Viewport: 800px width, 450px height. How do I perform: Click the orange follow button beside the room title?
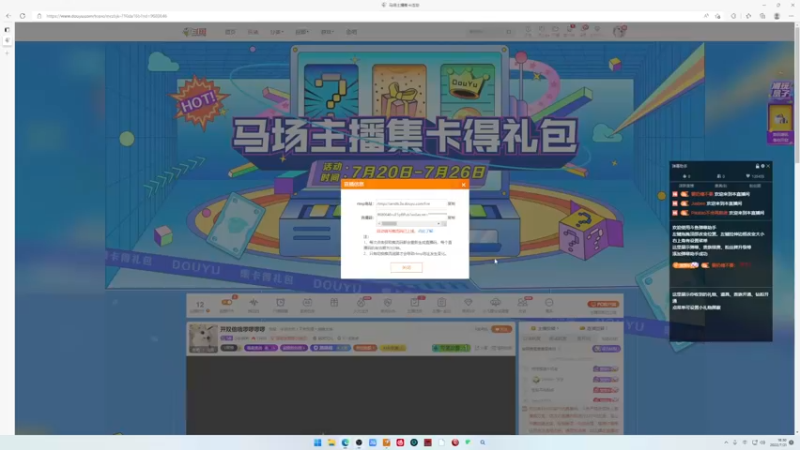coord(502,329)
